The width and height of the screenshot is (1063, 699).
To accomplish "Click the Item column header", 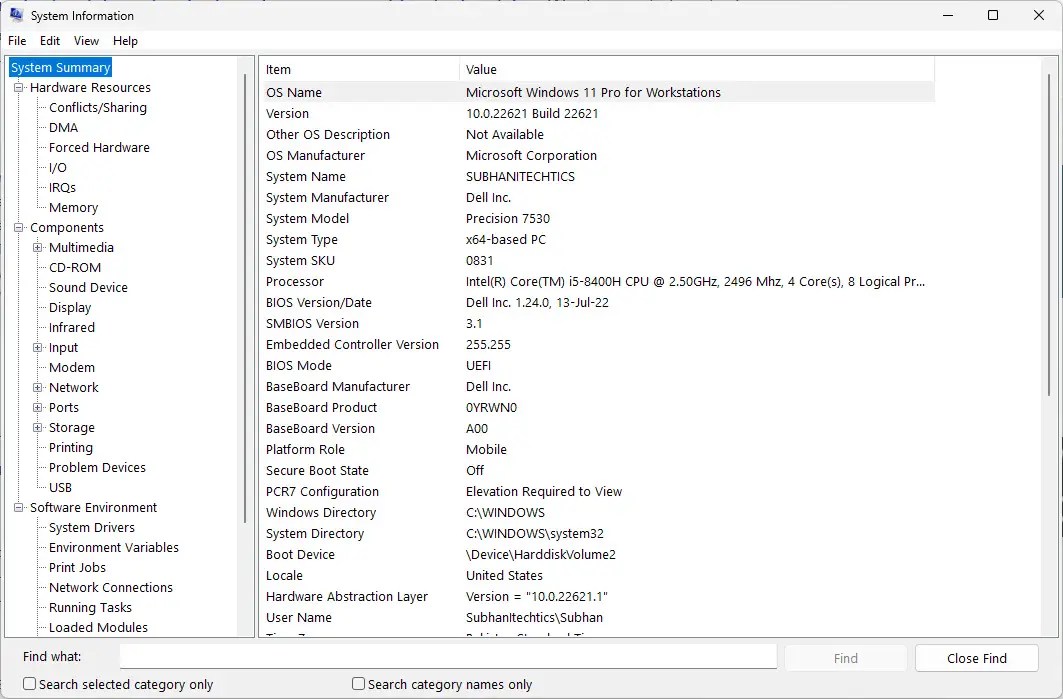I will pyautogui.click(x=361, y=69).
